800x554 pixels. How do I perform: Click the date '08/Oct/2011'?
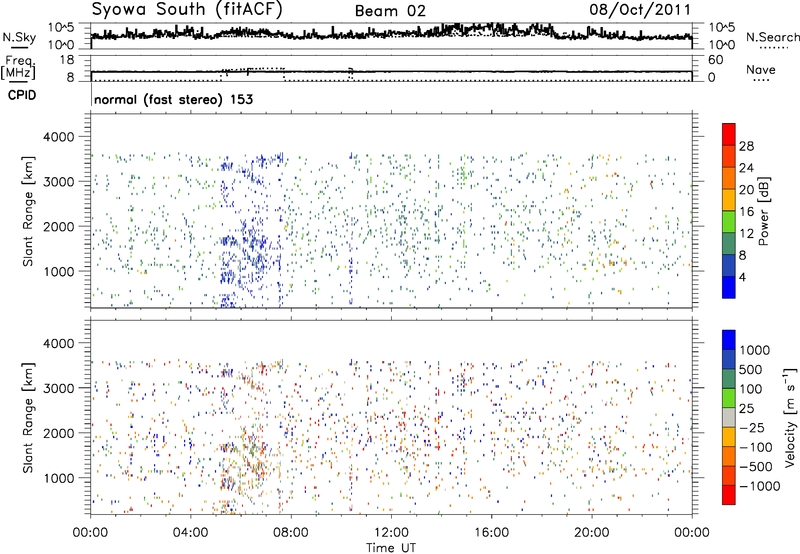click(x=640, y=10)
